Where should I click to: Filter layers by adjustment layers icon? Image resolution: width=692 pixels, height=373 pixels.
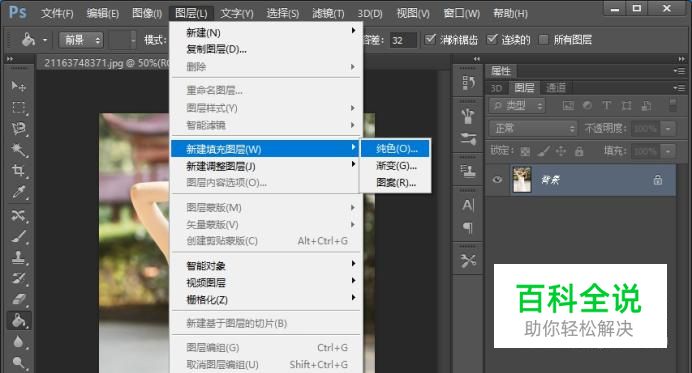point(587,106)
